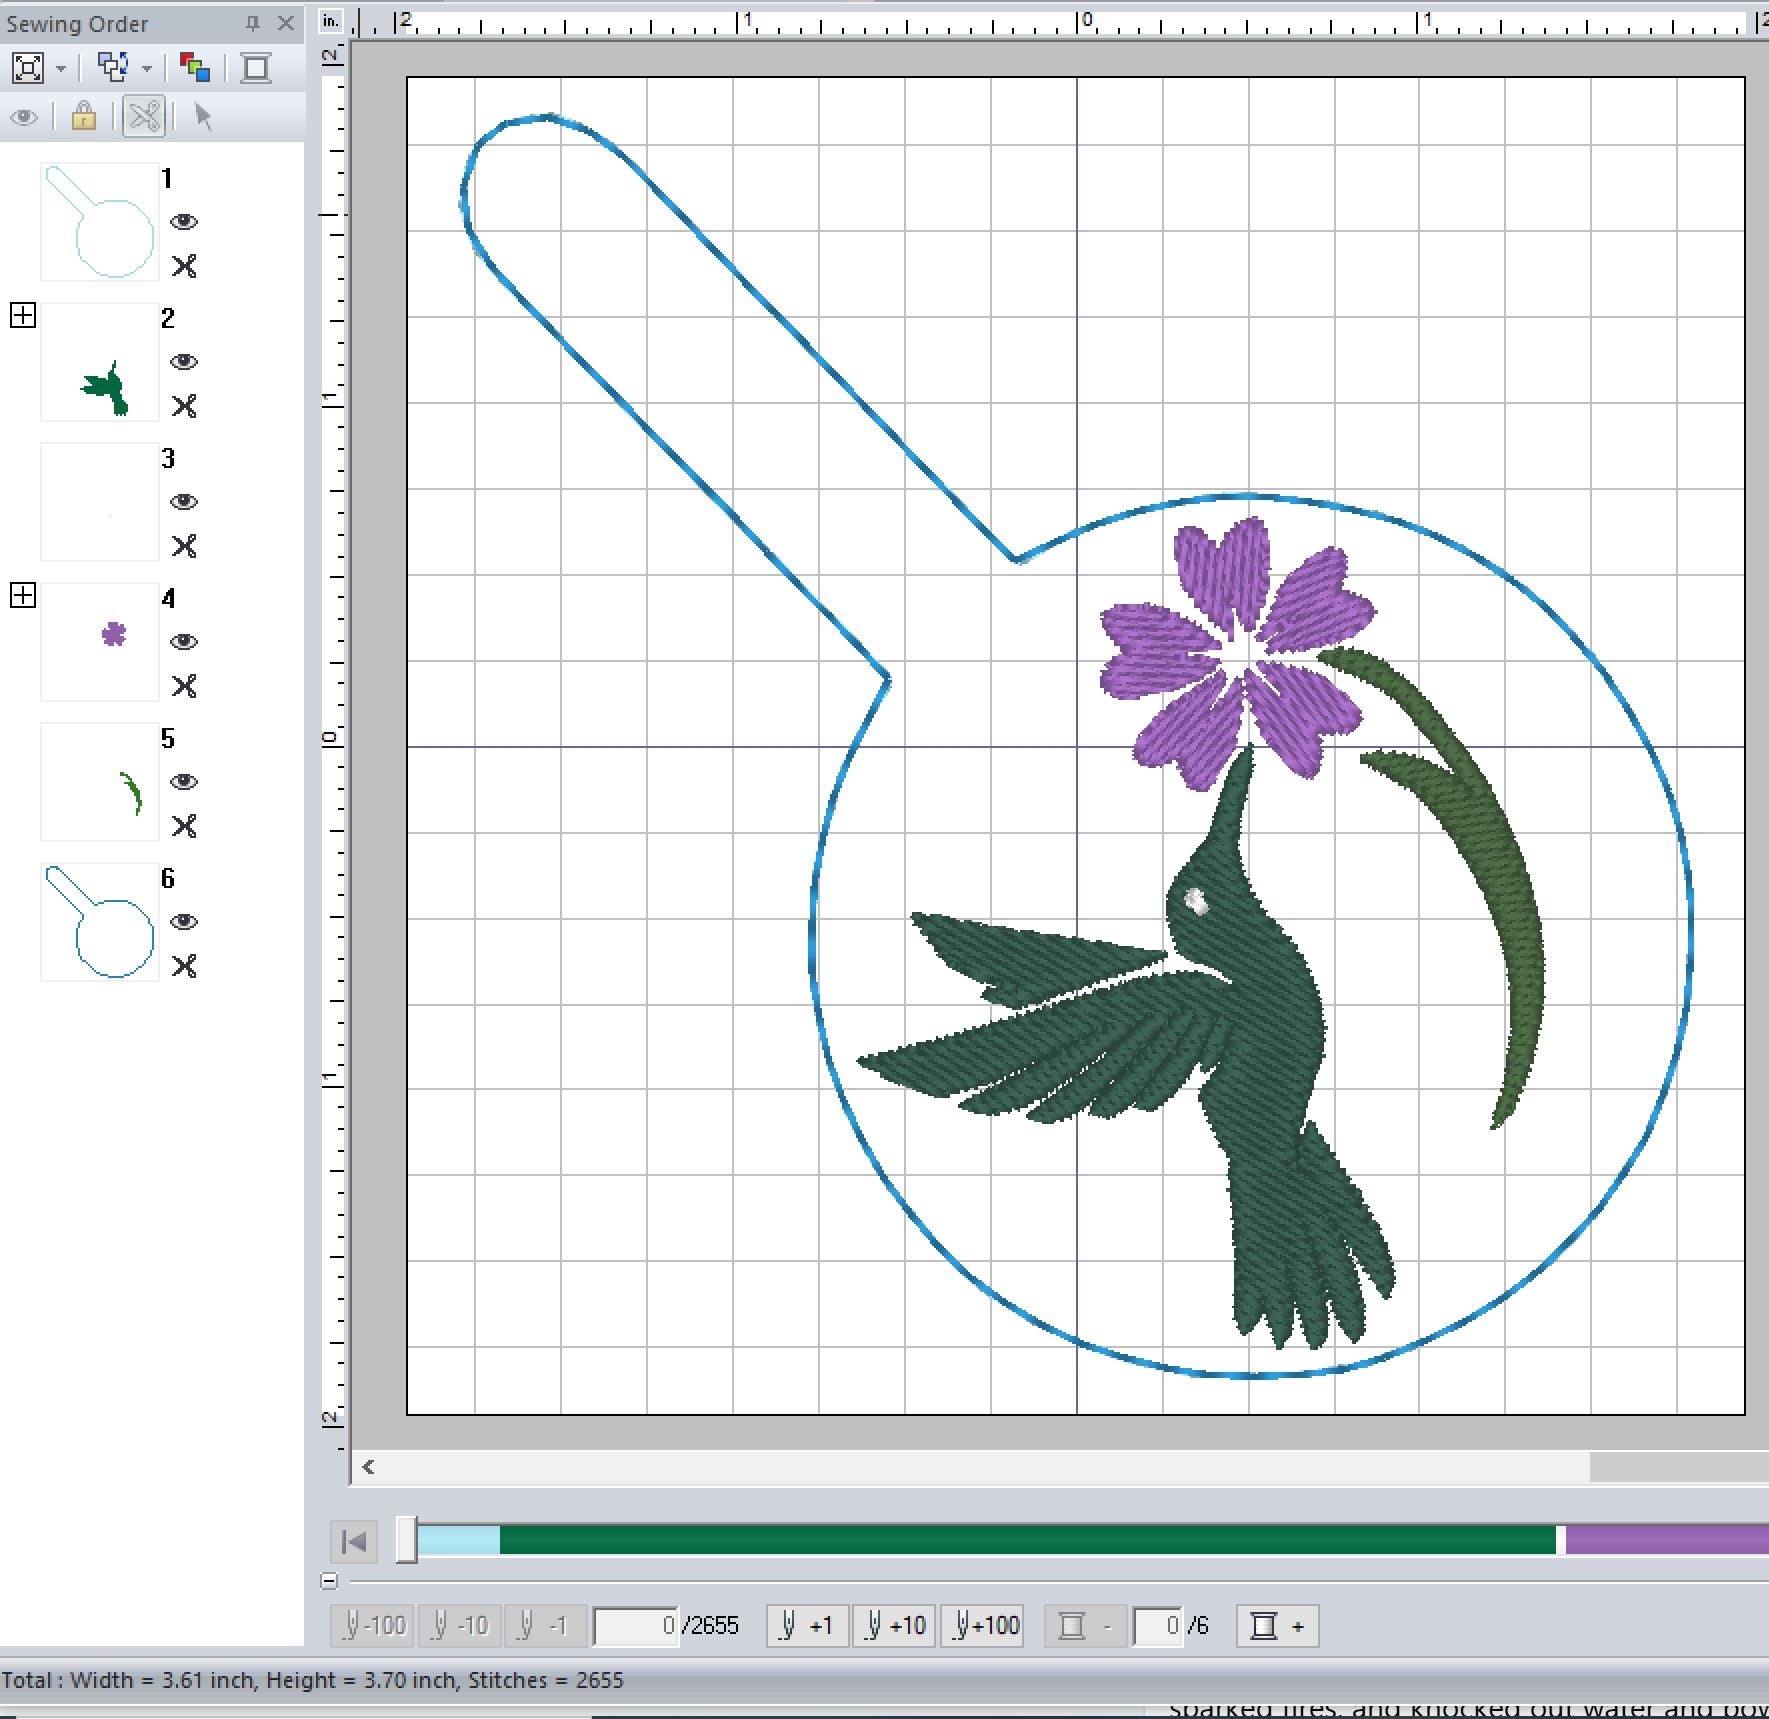Image resolution: width=1769 pixels, height=1719 pixels.
Task: Click the frame icon in Sewing Order toolbar
Action: point(256,68)
